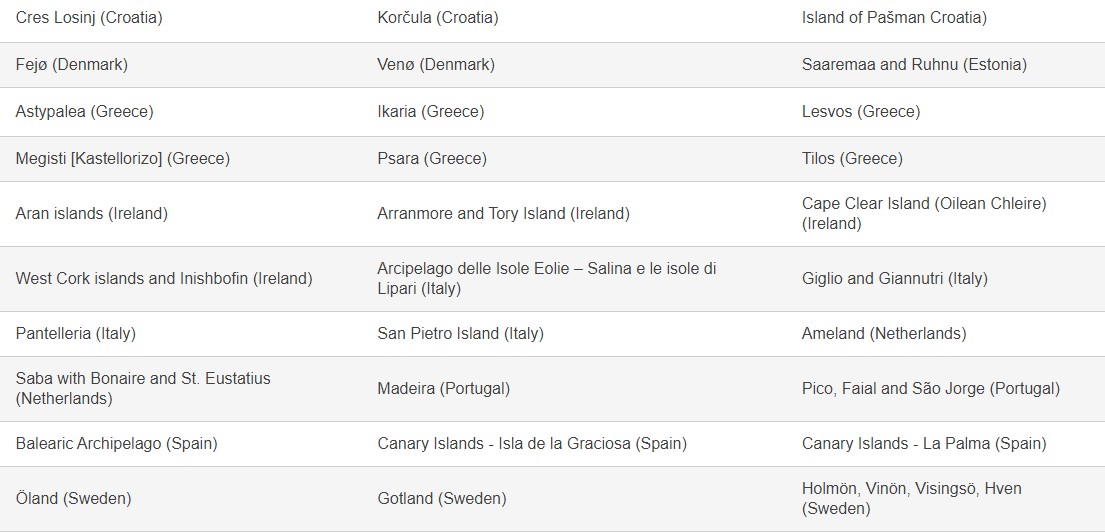Select Gotland (Sweden) in the table
This screenshot has width=1105, height=532.
pyautogui.click(x=442, y=499)
